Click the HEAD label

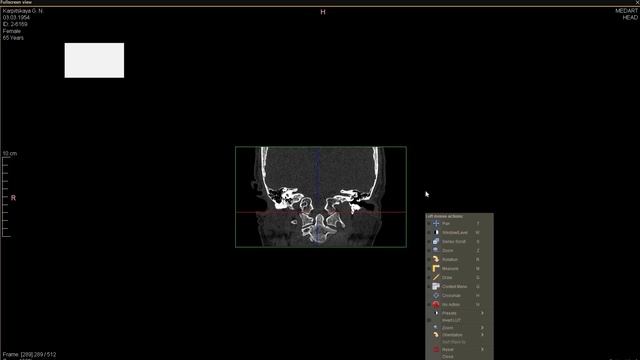click(630, 18)
